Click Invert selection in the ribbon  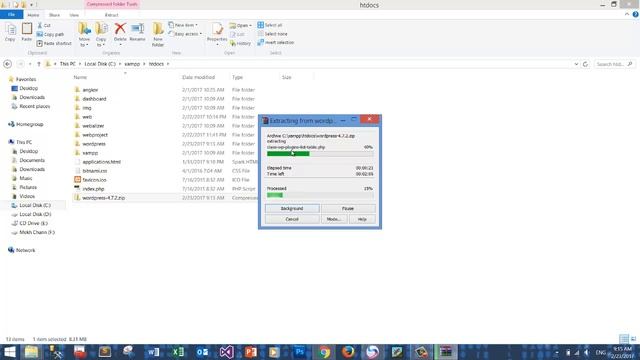(276, 42)
